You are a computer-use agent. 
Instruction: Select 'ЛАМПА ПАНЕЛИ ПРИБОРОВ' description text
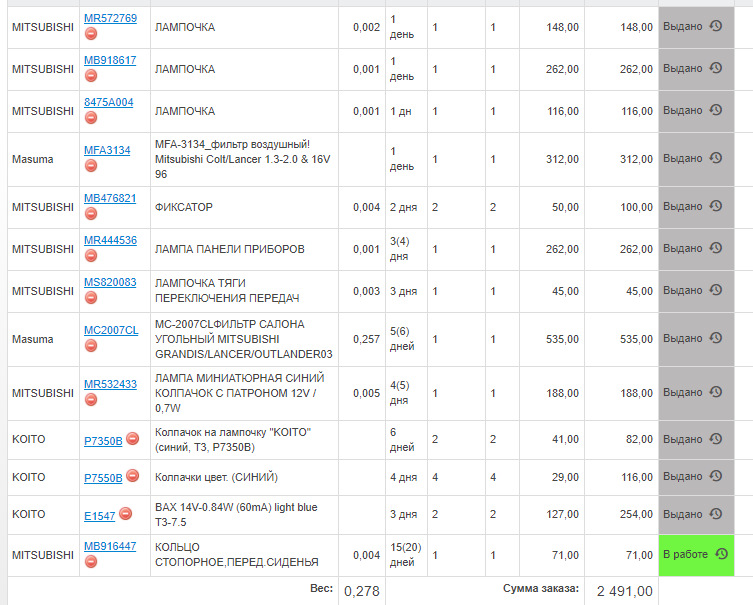pos(230,249)
